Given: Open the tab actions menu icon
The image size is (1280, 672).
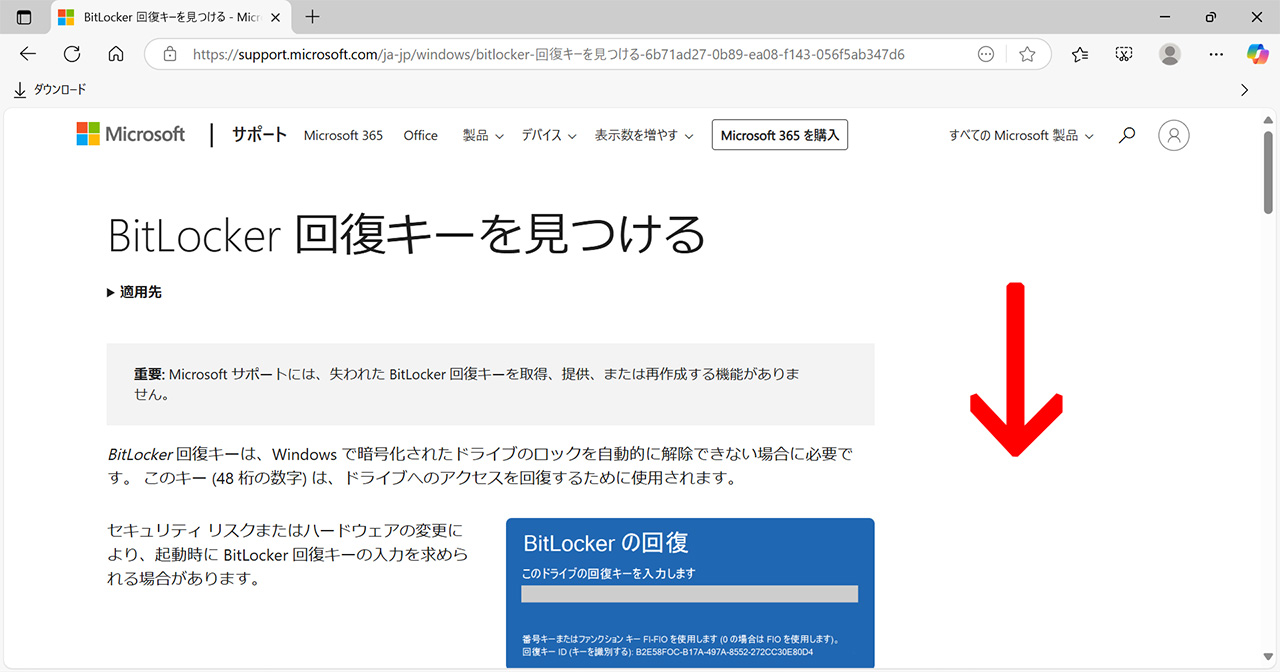Looking at the screenshot, I should click(25, 17).
